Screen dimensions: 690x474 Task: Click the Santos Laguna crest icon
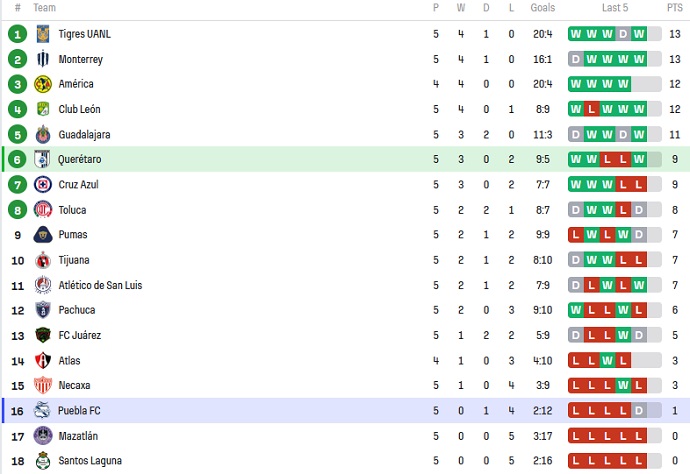[42, 461]
